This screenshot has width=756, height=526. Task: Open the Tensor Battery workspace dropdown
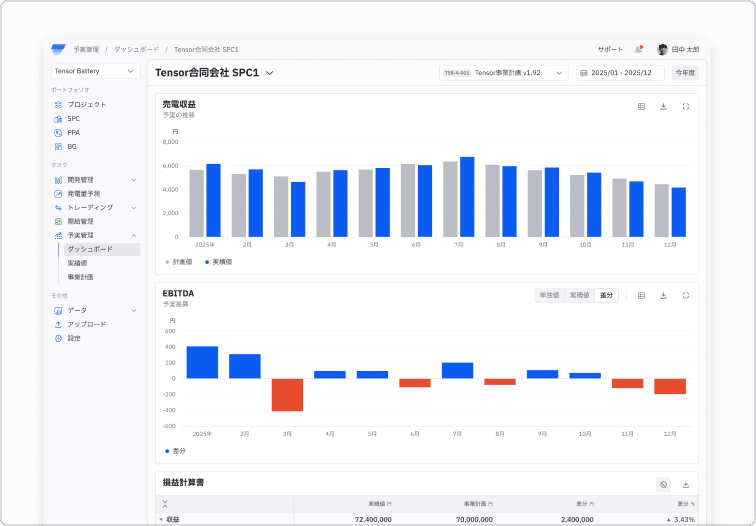pos(96,71)
